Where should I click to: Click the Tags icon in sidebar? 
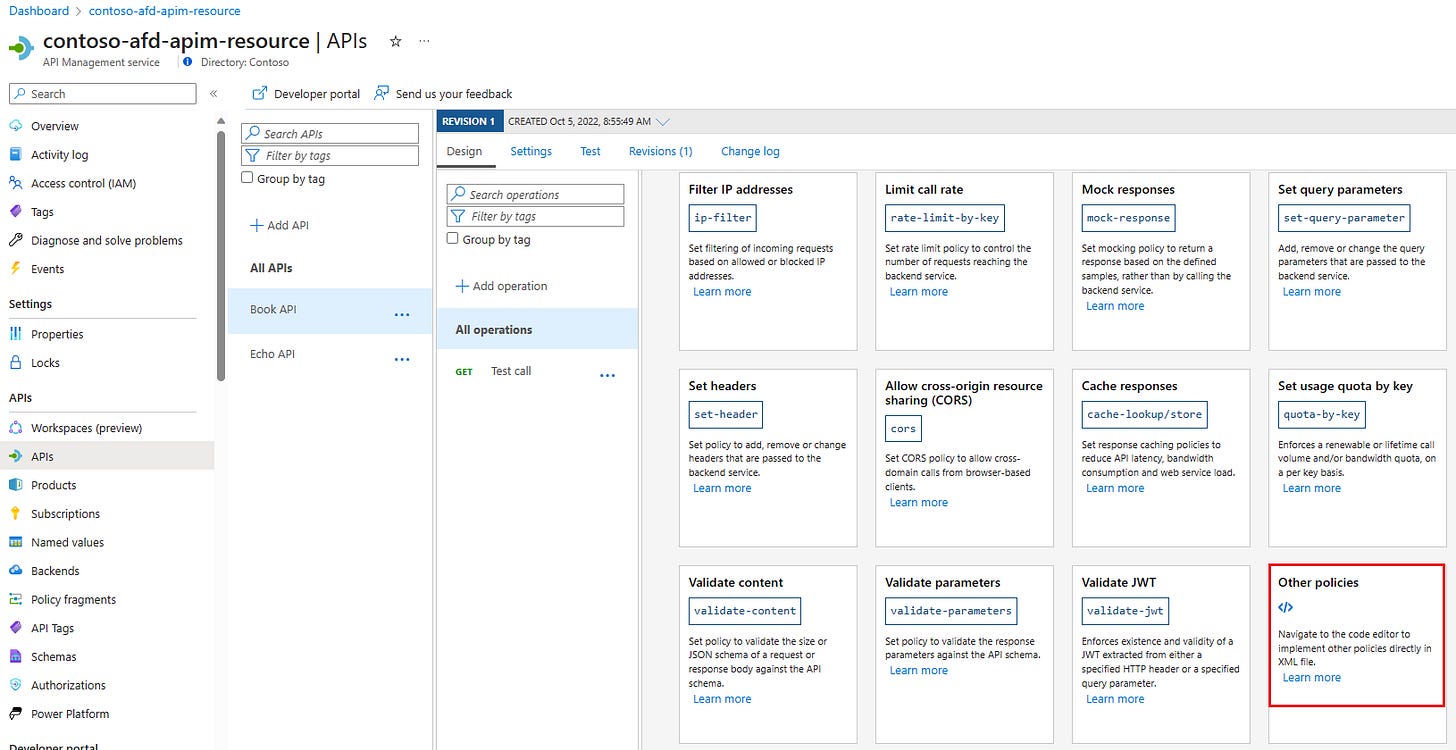coord(15,212)
